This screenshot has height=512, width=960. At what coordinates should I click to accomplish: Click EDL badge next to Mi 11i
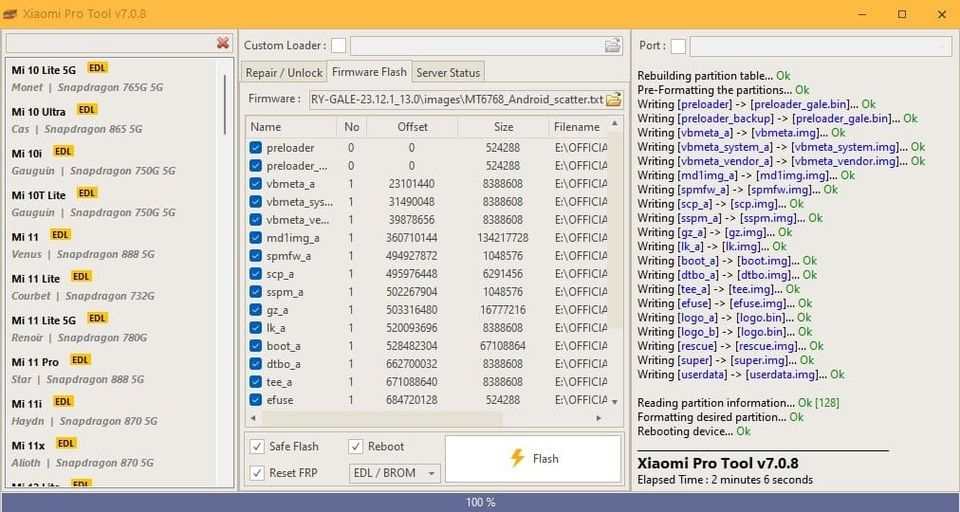click(x=63, y=401)
